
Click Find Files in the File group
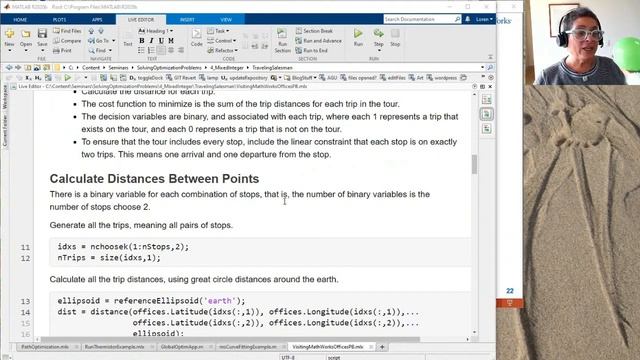tap(67, 31)
